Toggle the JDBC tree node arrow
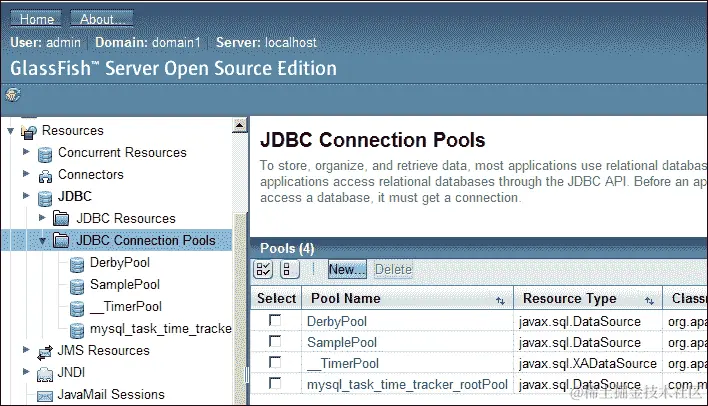This screenshot has width=708, height=406. tap(26, 196)
